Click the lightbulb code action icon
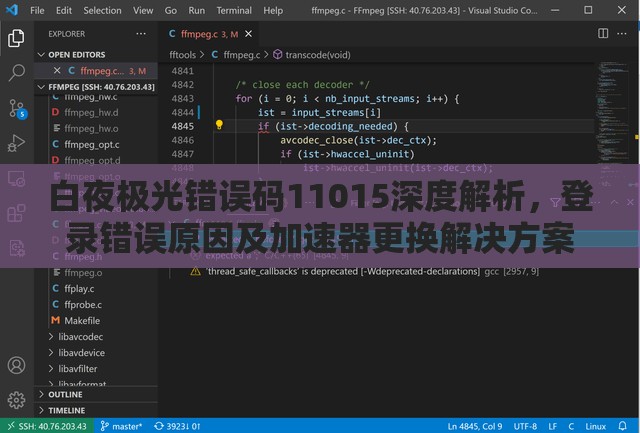The height and width of the screenshot is (433, 640). click(x=219, y=124)
